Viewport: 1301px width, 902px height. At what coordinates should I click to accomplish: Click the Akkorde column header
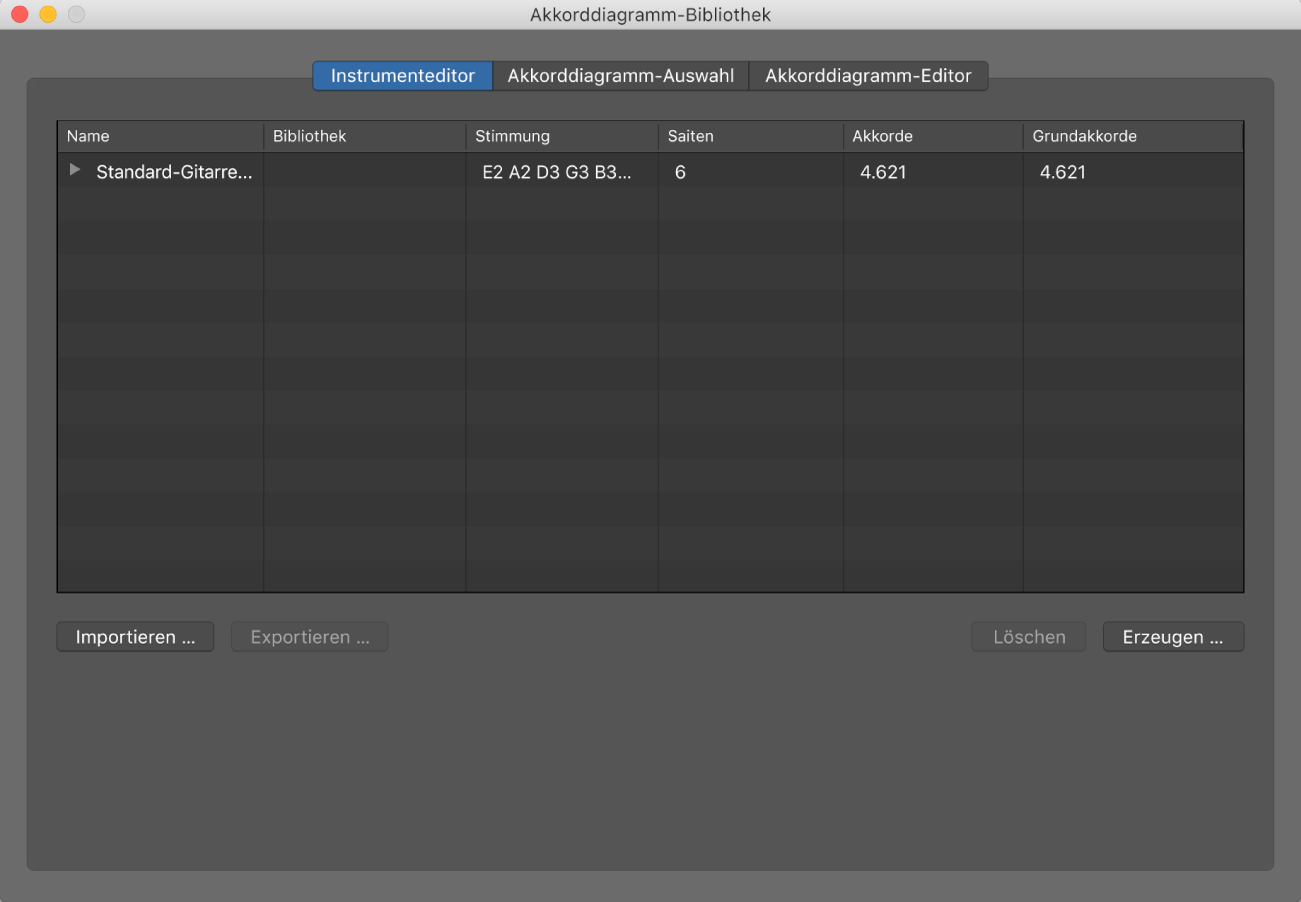[x=932, y=136]
